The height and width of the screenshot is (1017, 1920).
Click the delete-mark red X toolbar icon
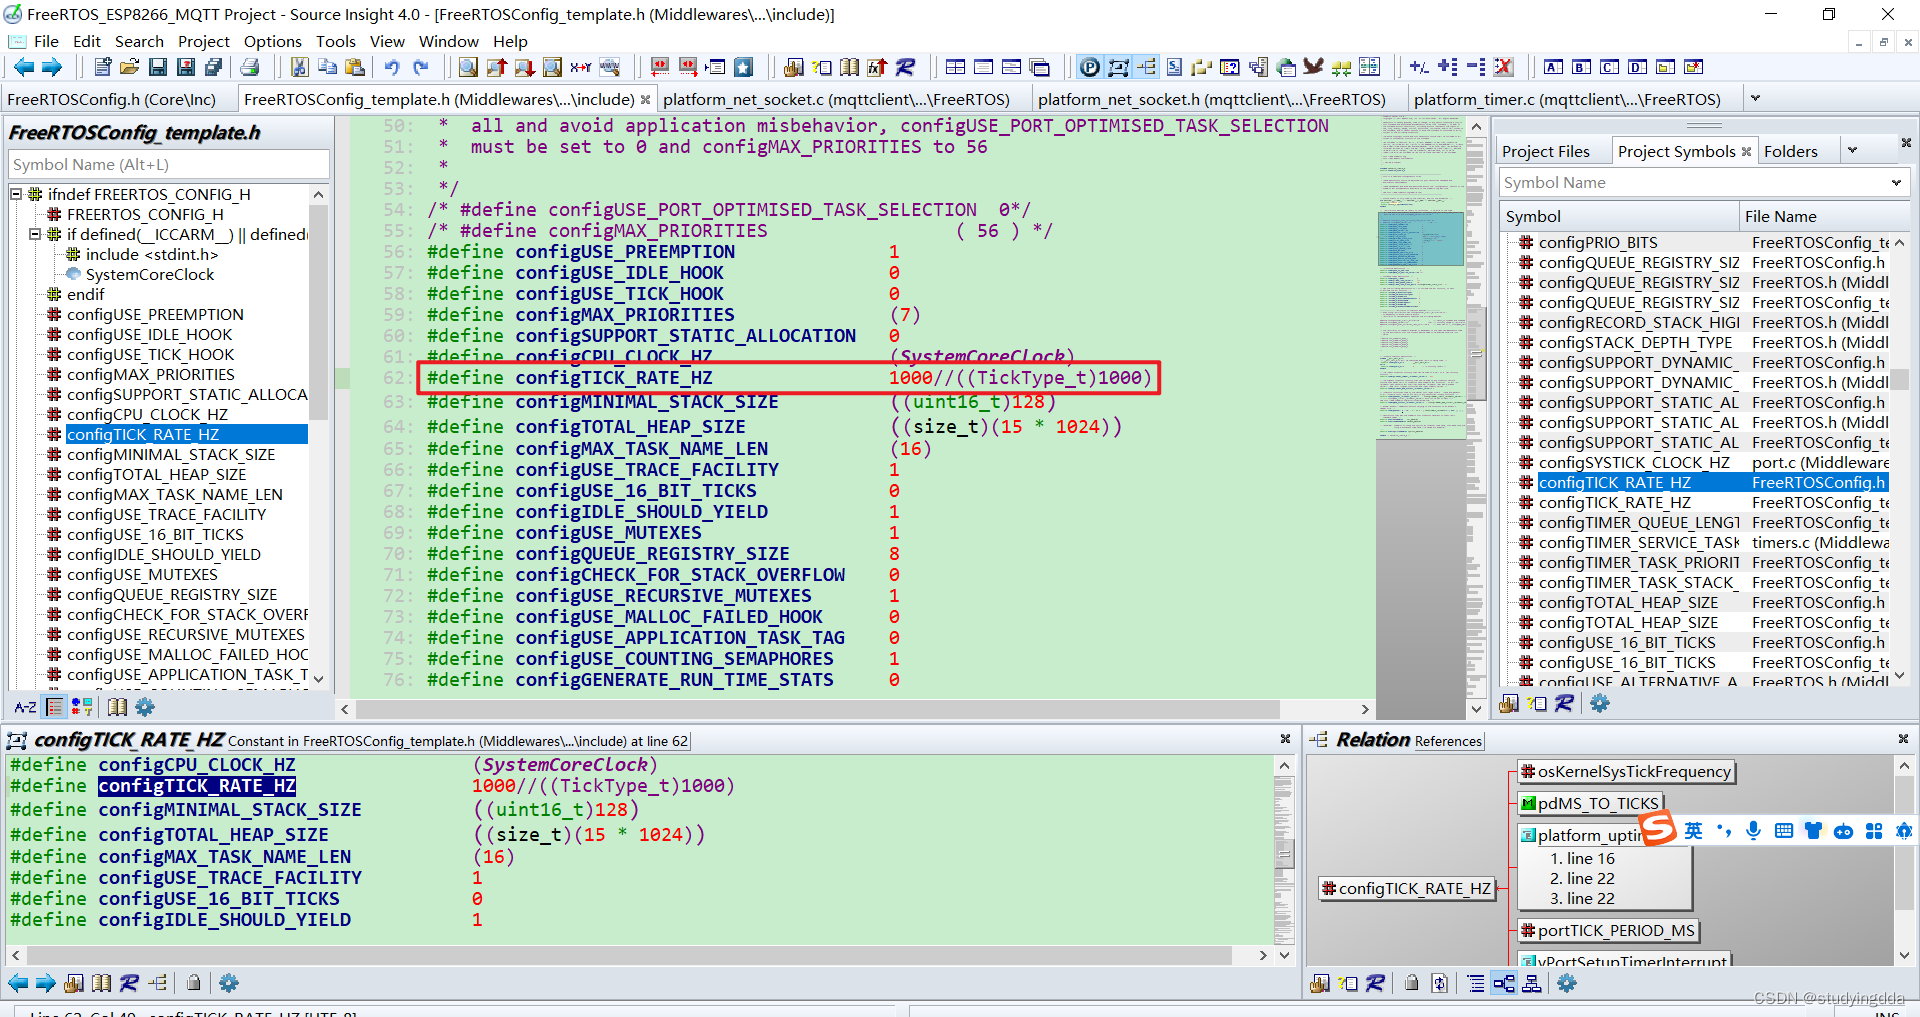tap(1503, 67)
